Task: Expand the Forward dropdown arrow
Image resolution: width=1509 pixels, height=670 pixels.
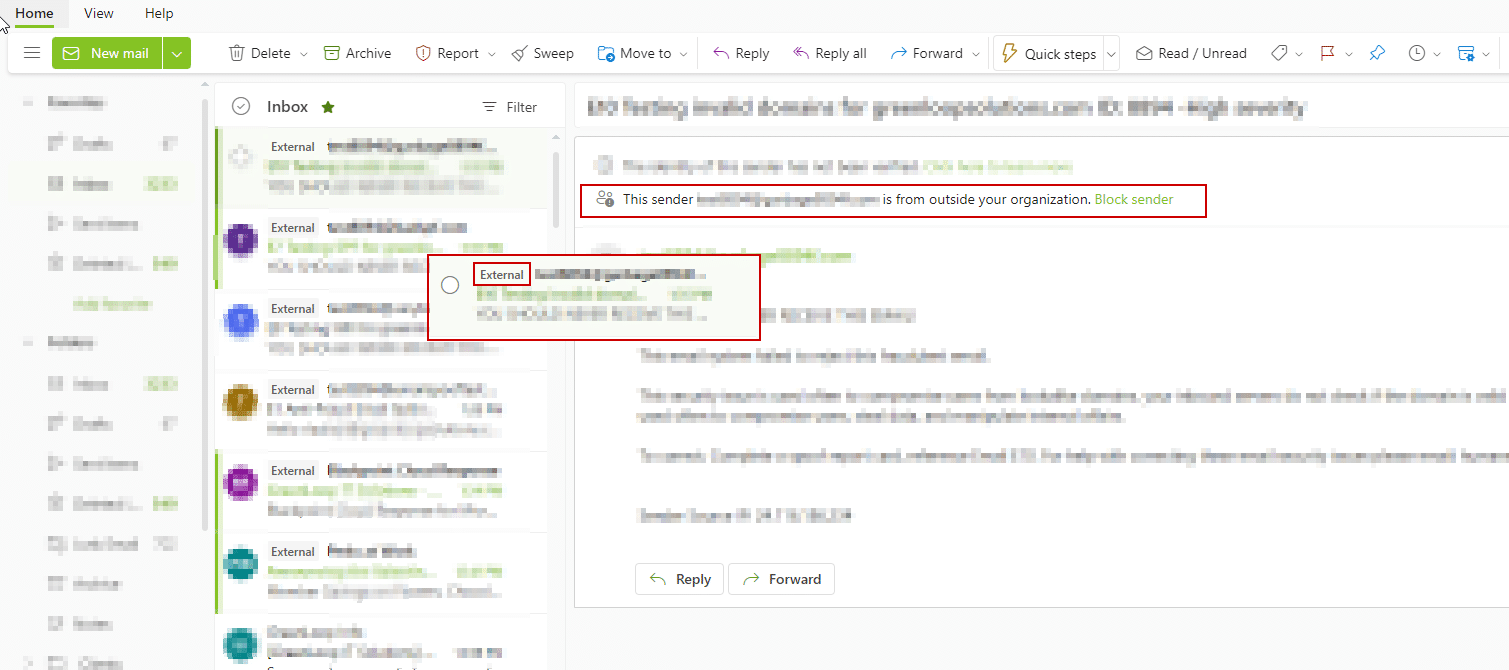Action: 976,54
